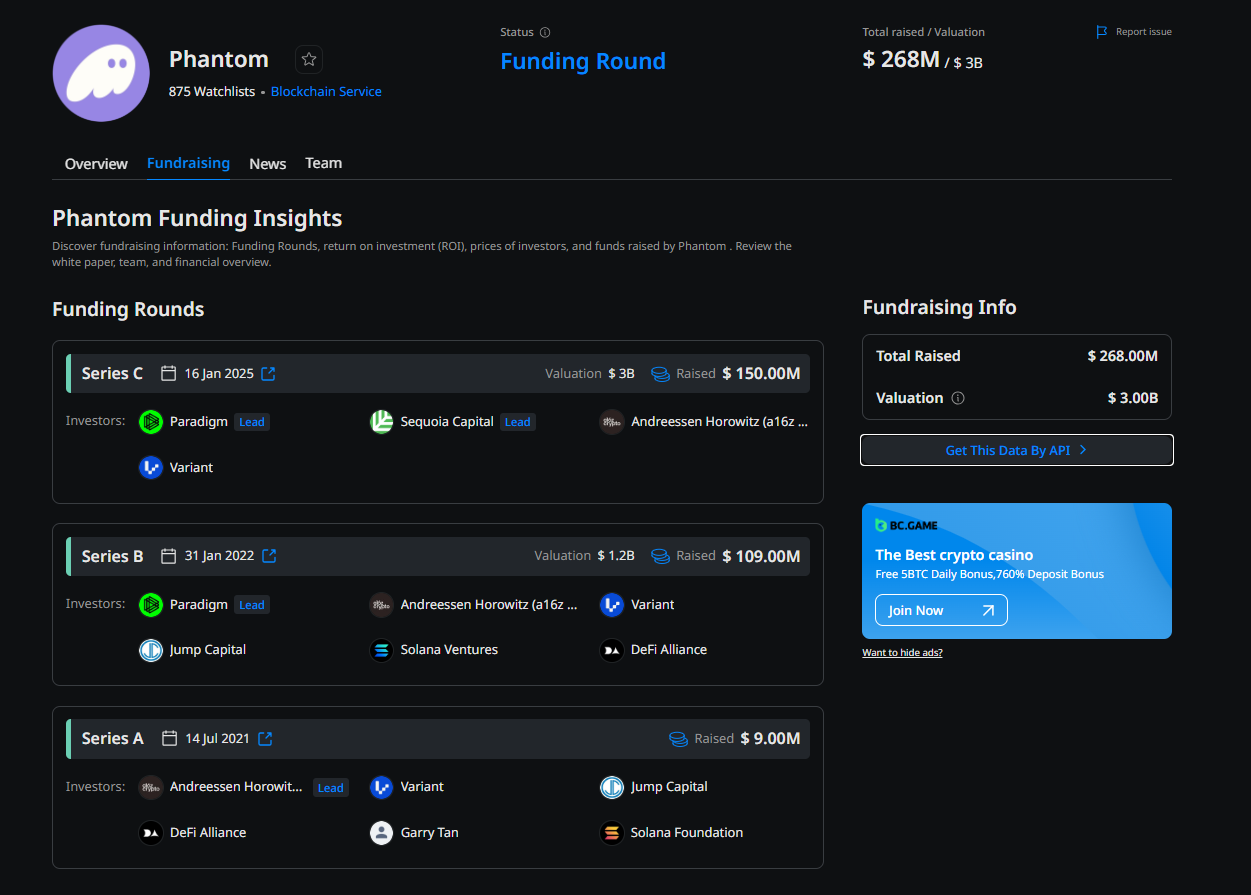This screenshot has height=895, width=1251.
Task: Click the Paradigm investor logo in Series C
Action: (150, 421)
